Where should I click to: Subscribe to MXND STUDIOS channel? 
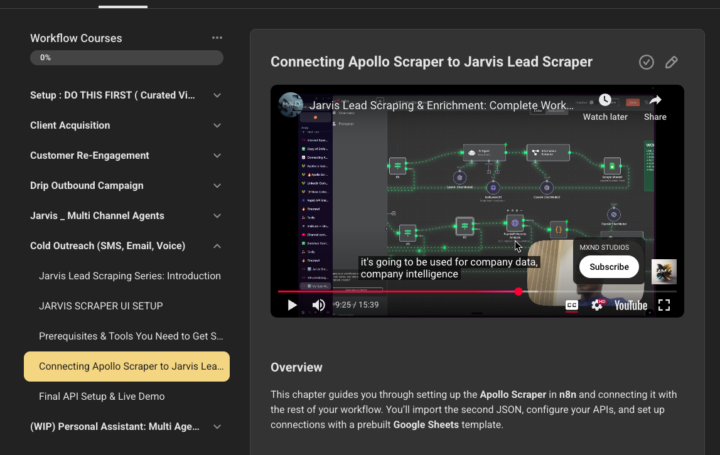click(x=609, y=267)
